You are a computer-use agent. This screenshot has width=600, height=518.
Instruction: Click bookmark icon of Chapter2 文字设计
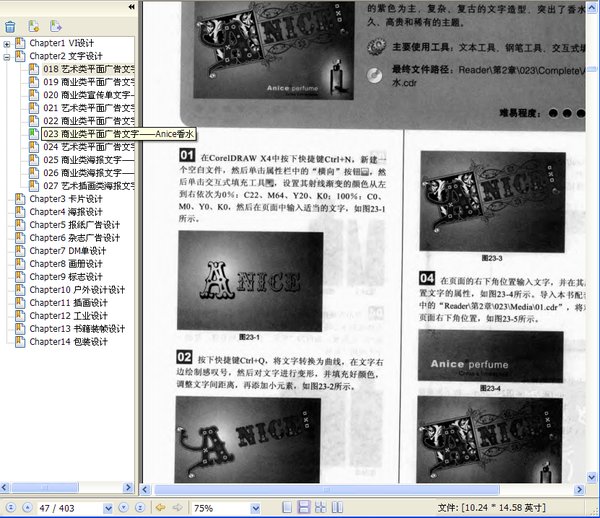point(20,56)
